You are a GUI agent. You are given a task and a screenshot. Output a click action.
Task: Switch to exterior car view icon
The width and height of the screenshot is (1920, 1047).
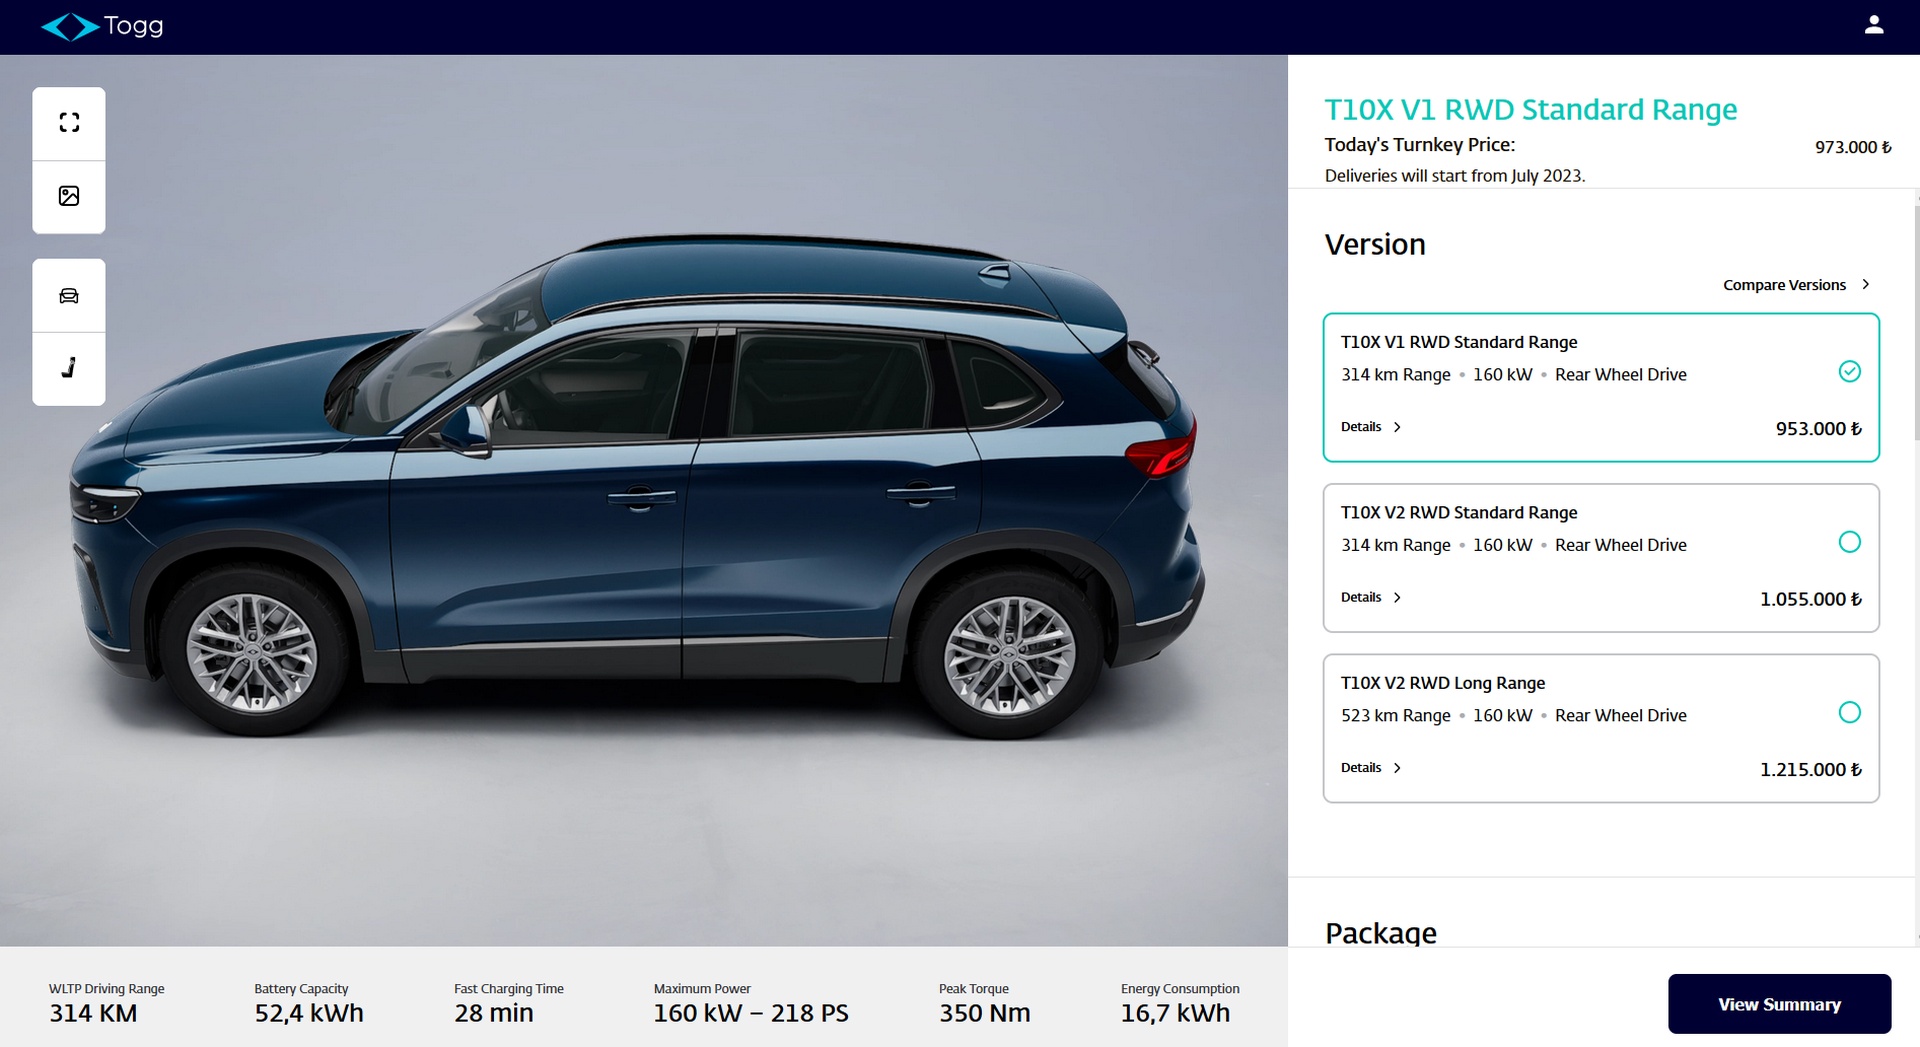pyautogui.click(x=69, y=296)
